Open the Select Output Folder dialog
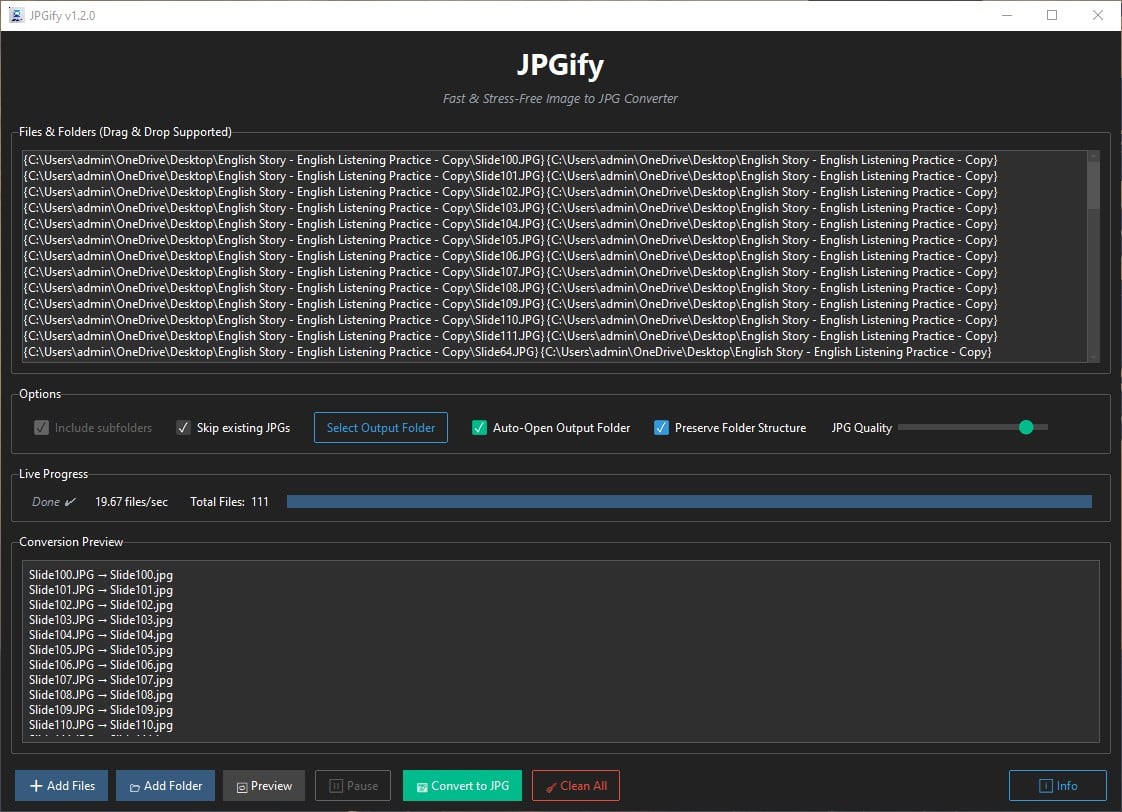 (x=380, y=427)
